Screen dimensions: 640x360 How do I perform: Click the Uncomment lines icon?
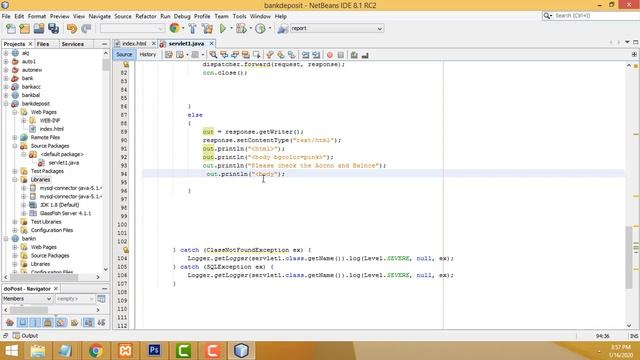pos(365,55)
